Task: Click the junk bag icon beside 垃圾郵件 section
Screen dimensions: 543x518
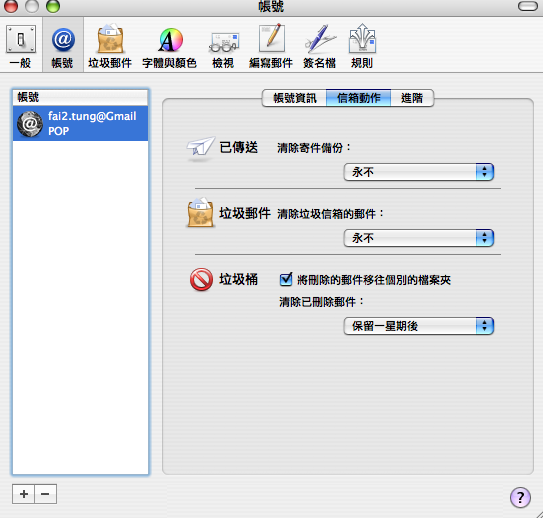Action: point(201,213)
